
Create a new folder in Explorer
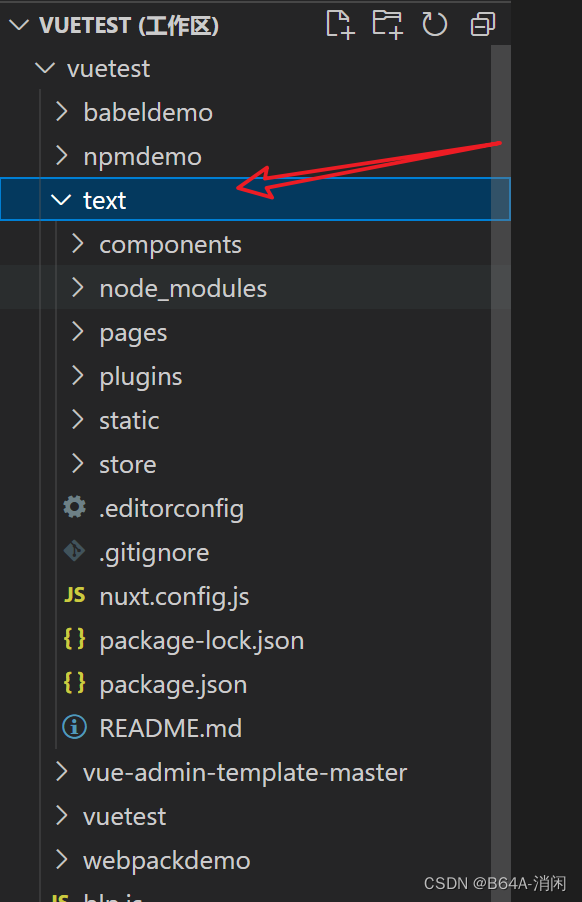tap(387, 24)
